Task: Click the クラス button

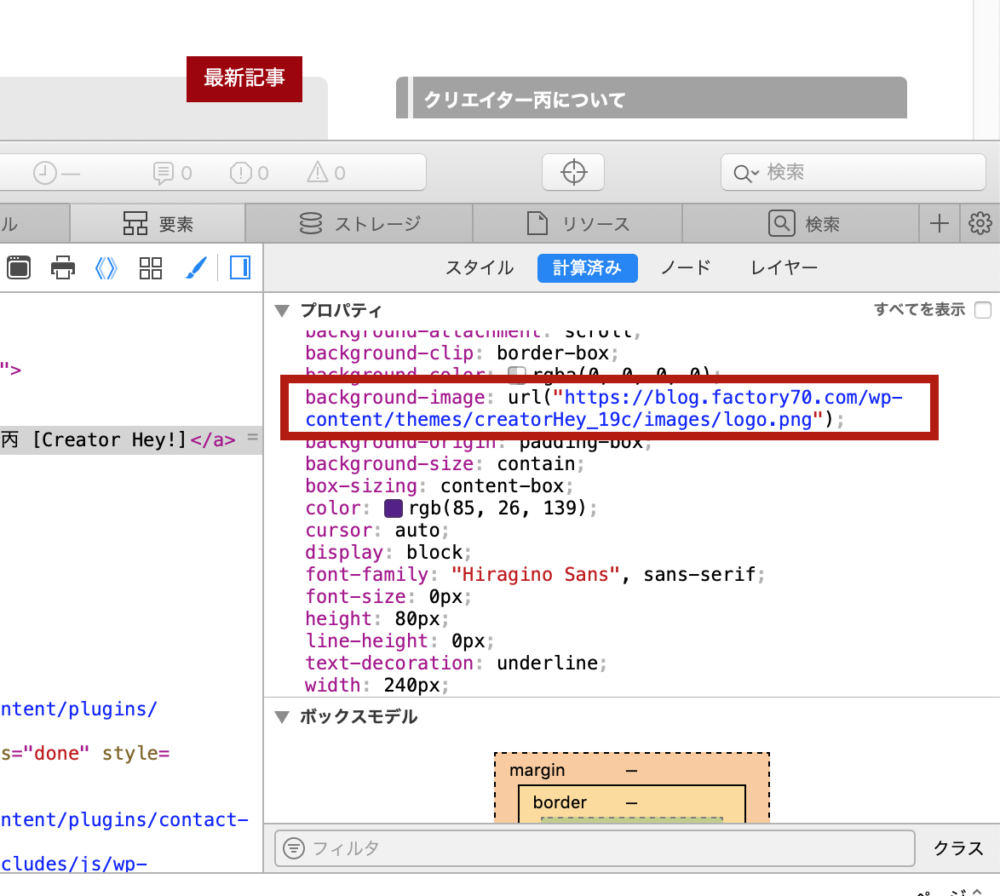Action: 957,848
